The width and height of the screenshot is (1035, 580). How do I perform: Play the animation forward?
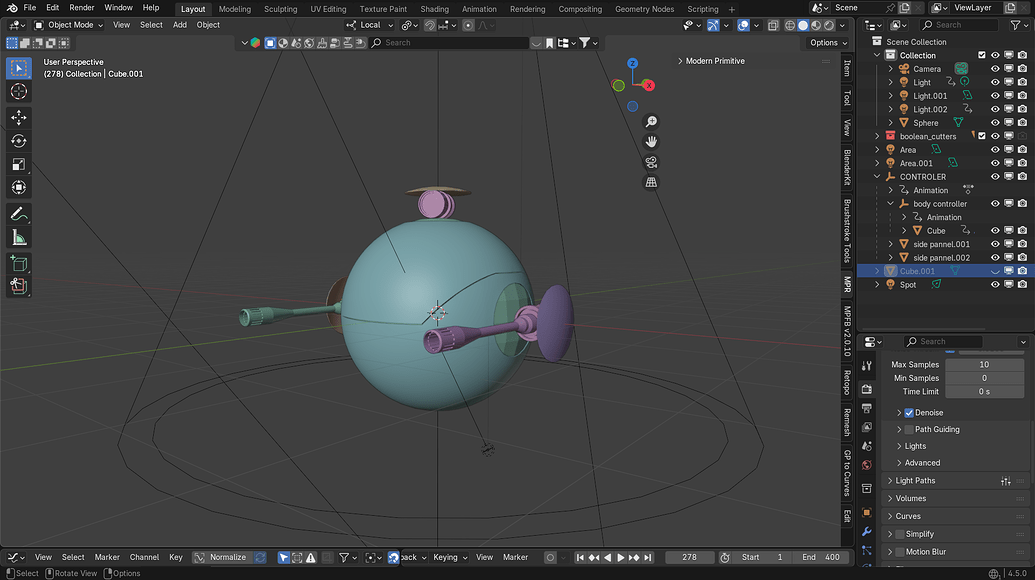click(620, 558)
